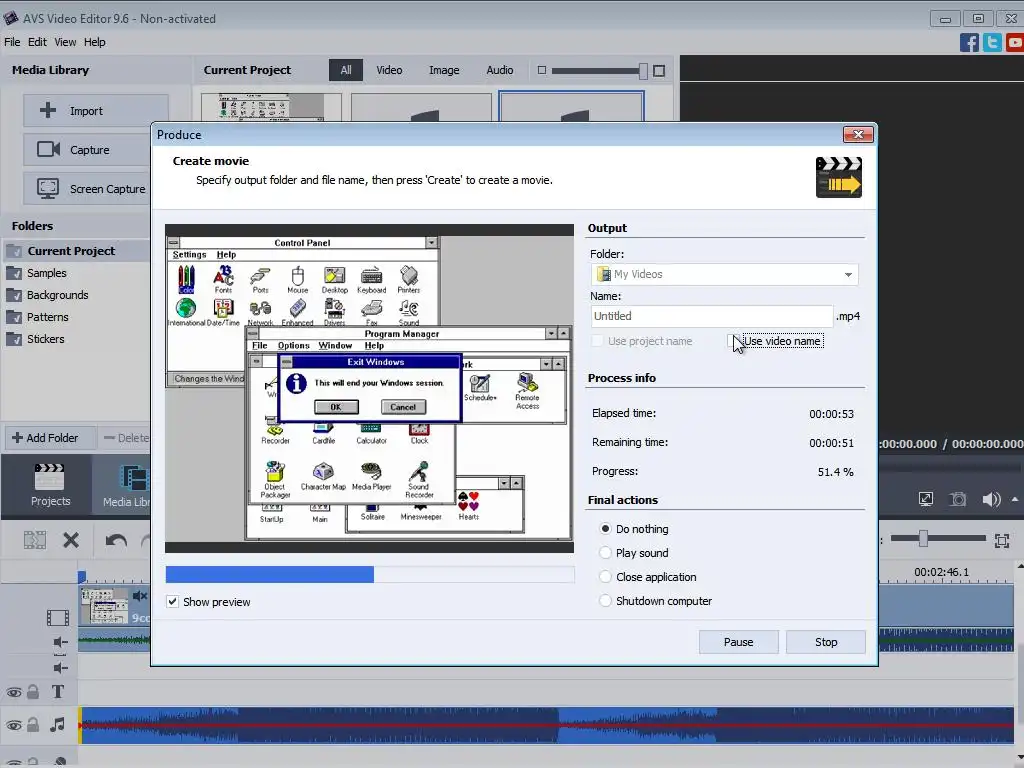This screenshot has width=1024, height=768.
Task: Click the first media thumbnail in Current Project
Action: point(271,106)
